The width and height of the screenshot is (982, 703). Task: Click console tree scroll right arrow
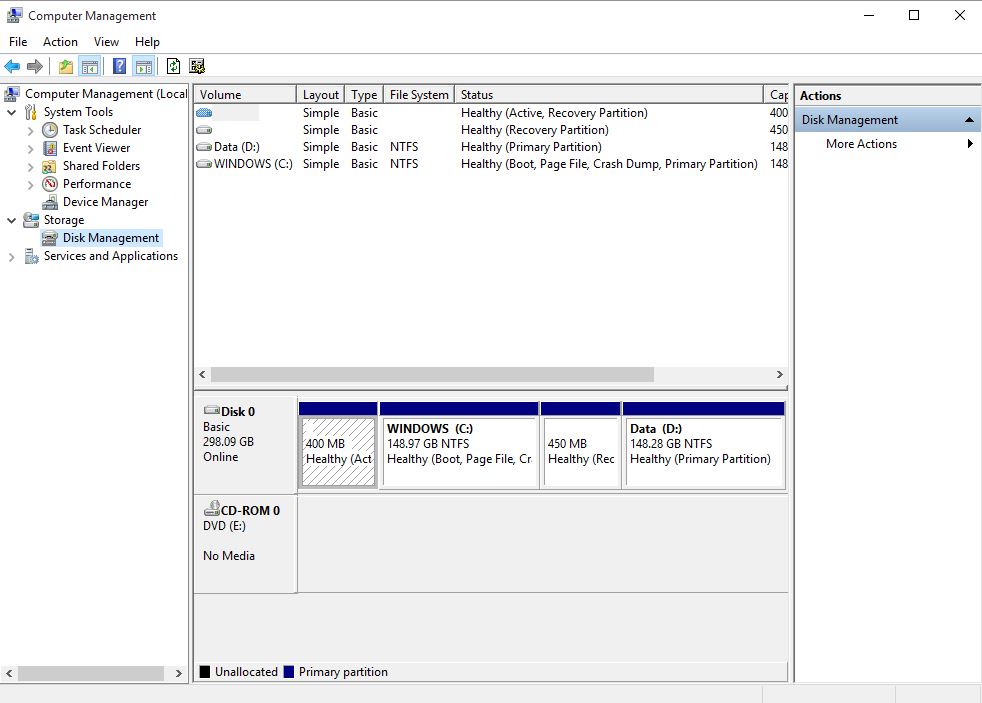[x=178, y=674]
